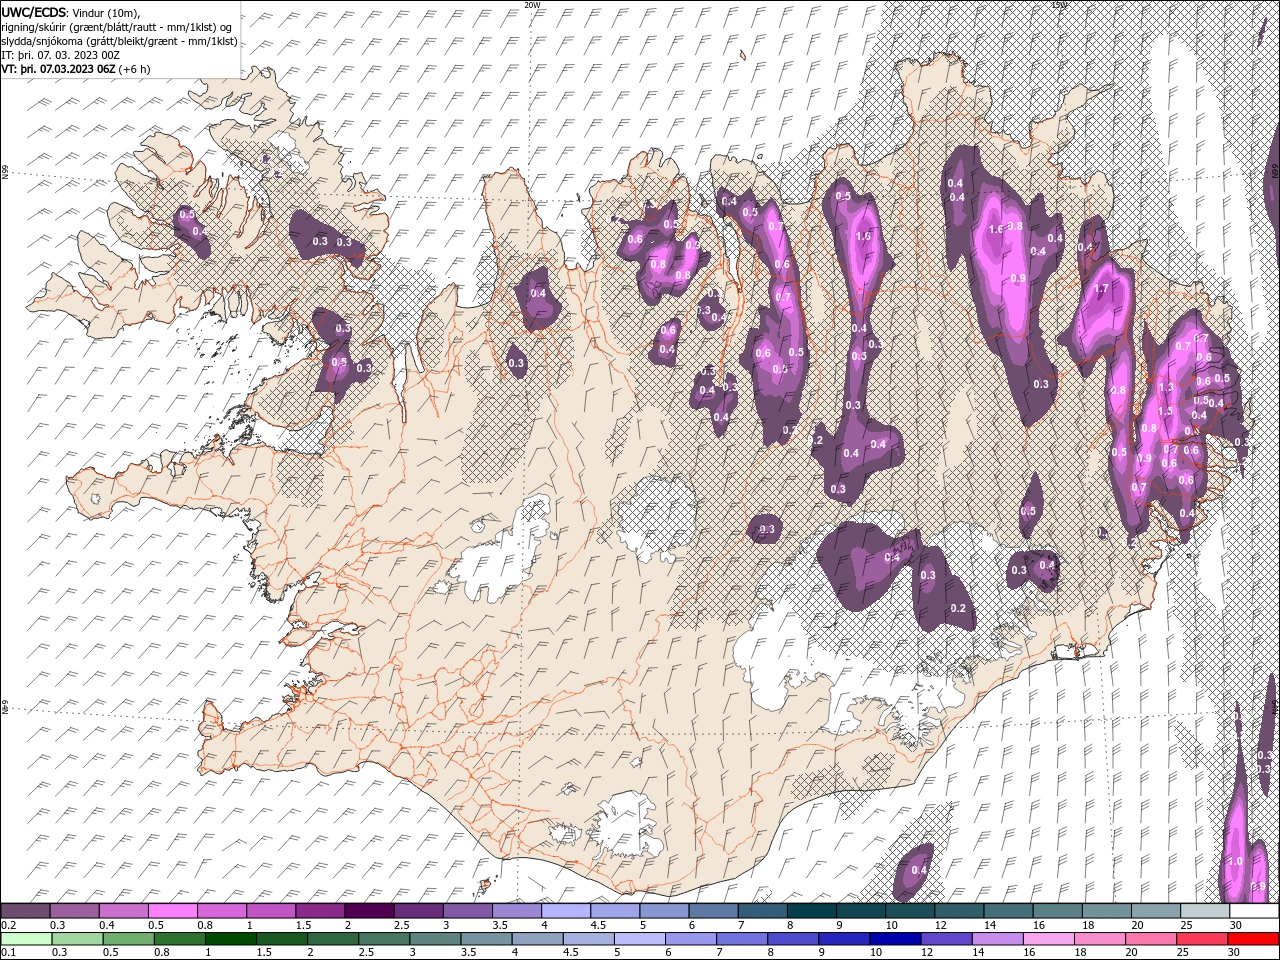Choose the lavender snow swatch between 3.5 and 4
The image size is (1280, 960).
(516, 911)
